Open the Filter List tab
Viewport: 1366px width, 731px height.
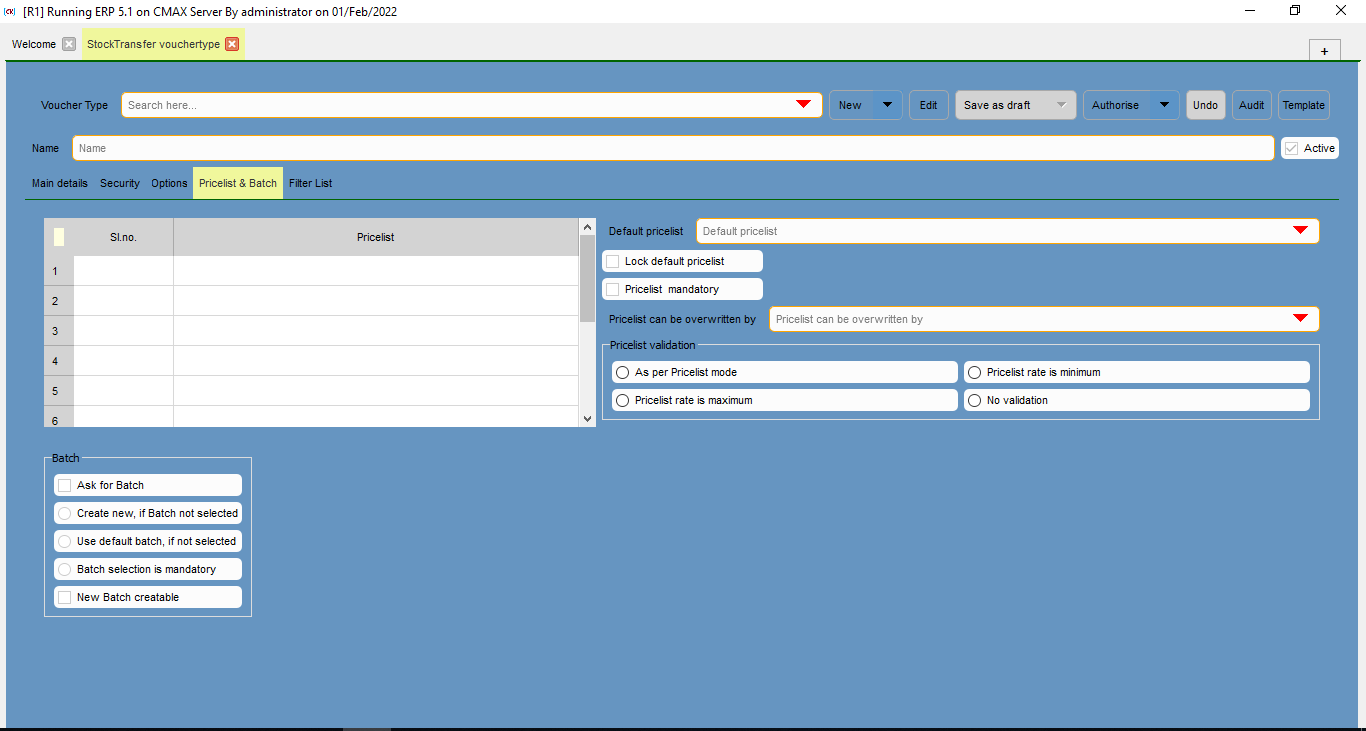(310, 183)
